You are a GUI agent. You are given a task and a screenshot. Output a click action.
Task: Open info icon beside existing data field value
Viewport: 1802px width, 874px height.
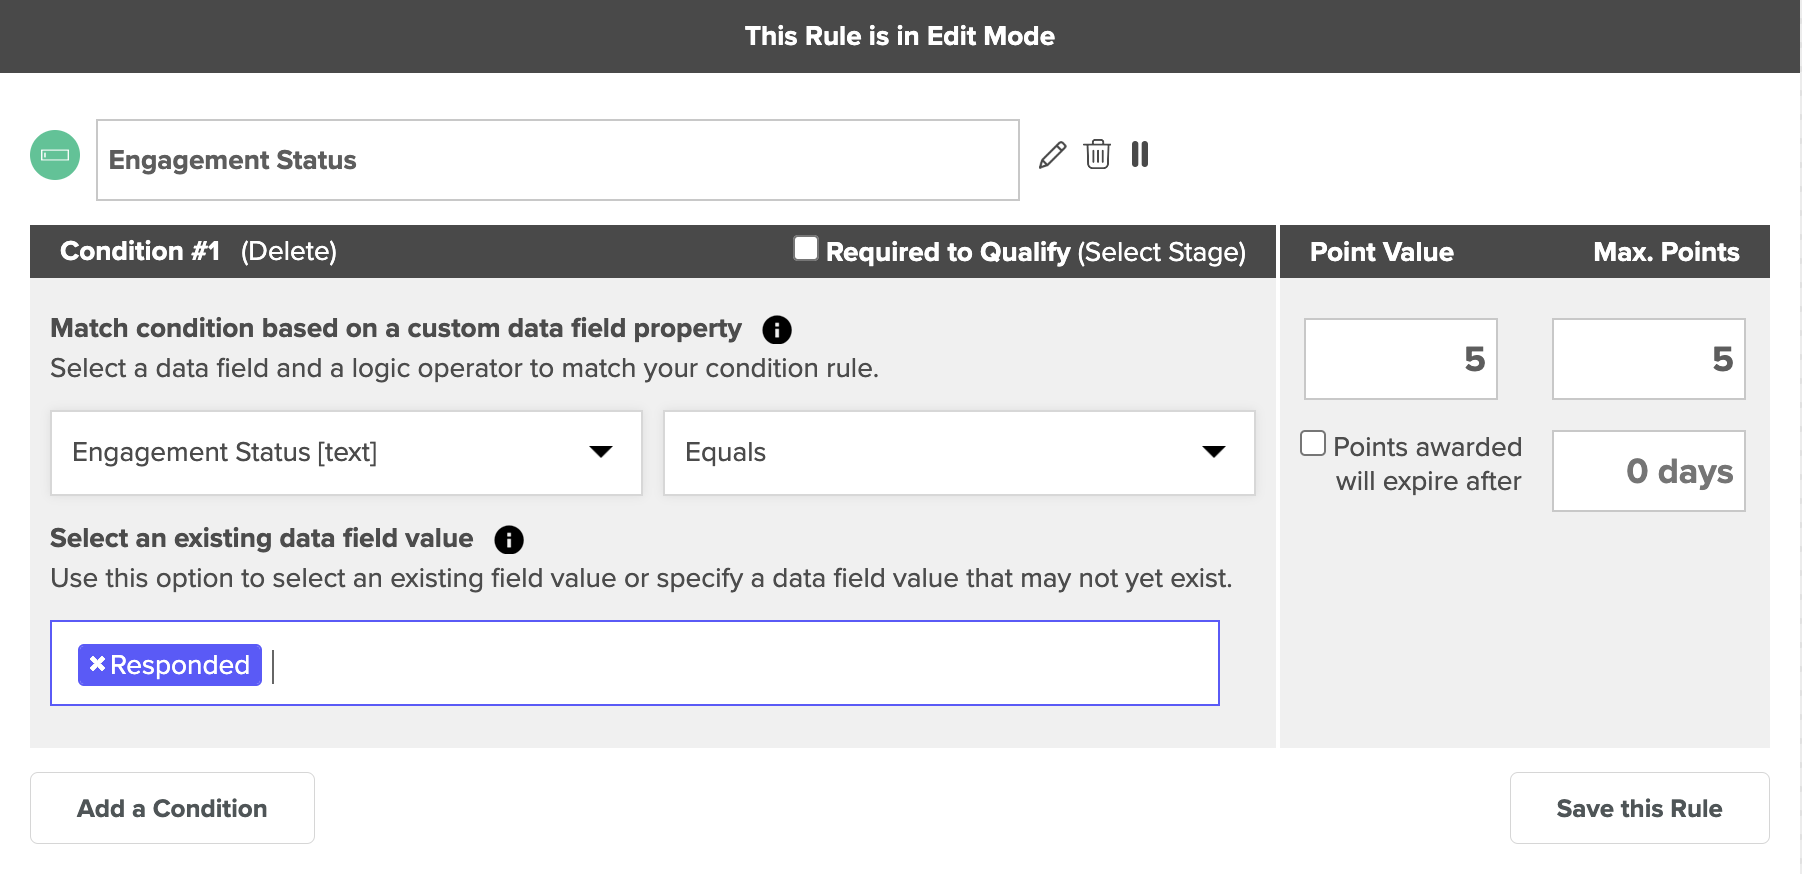[x=509, y=540]
